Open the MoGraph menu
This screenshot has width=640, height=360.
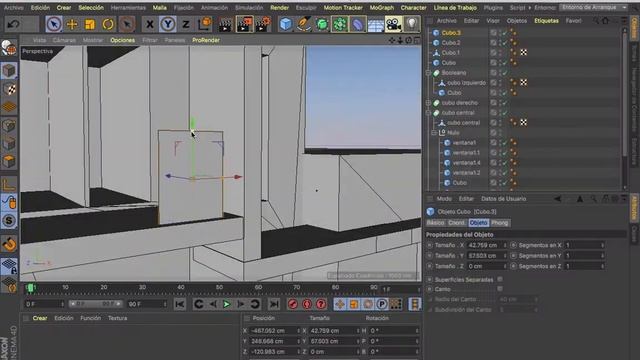pos(382,8)
